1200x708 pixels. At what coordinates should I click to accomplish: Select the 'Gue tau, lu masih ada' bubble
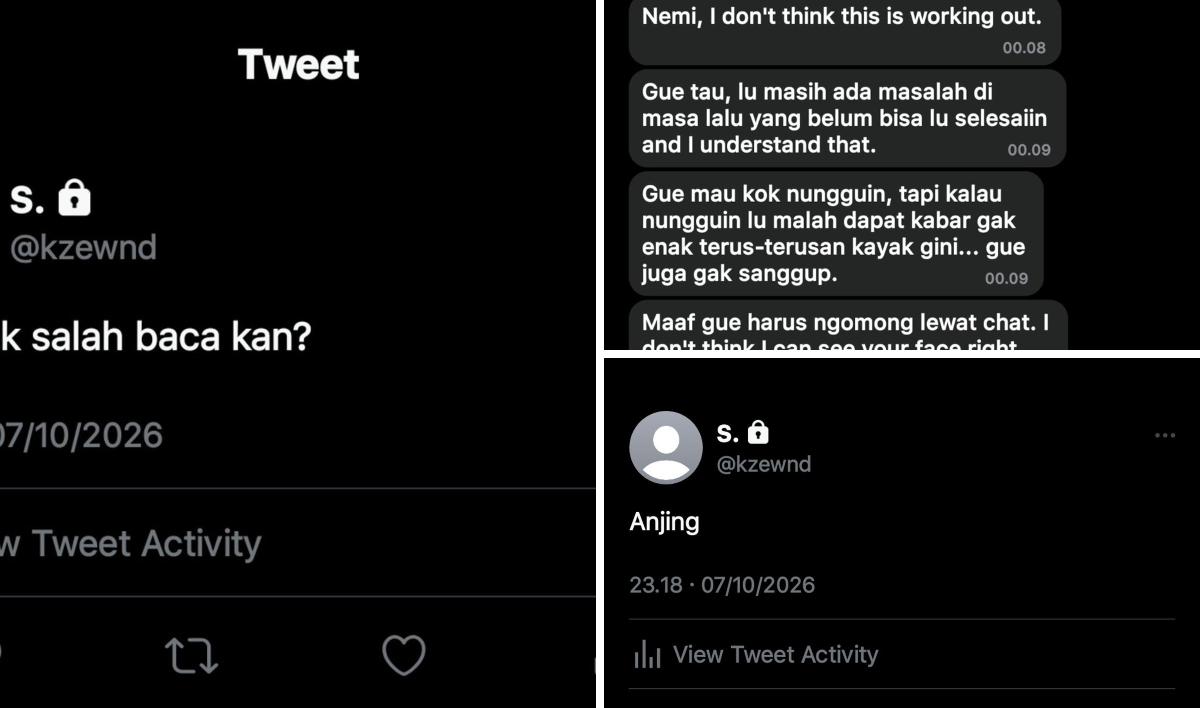tap(847, 118)
